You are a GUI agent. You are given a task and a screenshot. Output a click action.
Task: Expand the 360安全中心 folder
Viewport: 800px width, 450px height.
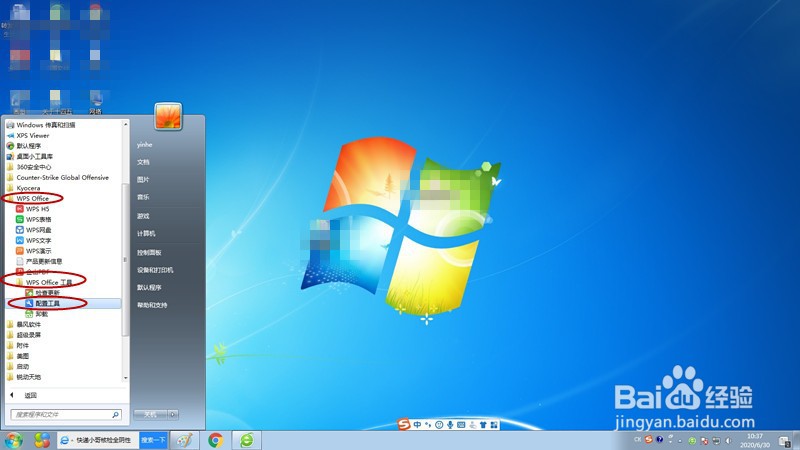tap(29, 167)
